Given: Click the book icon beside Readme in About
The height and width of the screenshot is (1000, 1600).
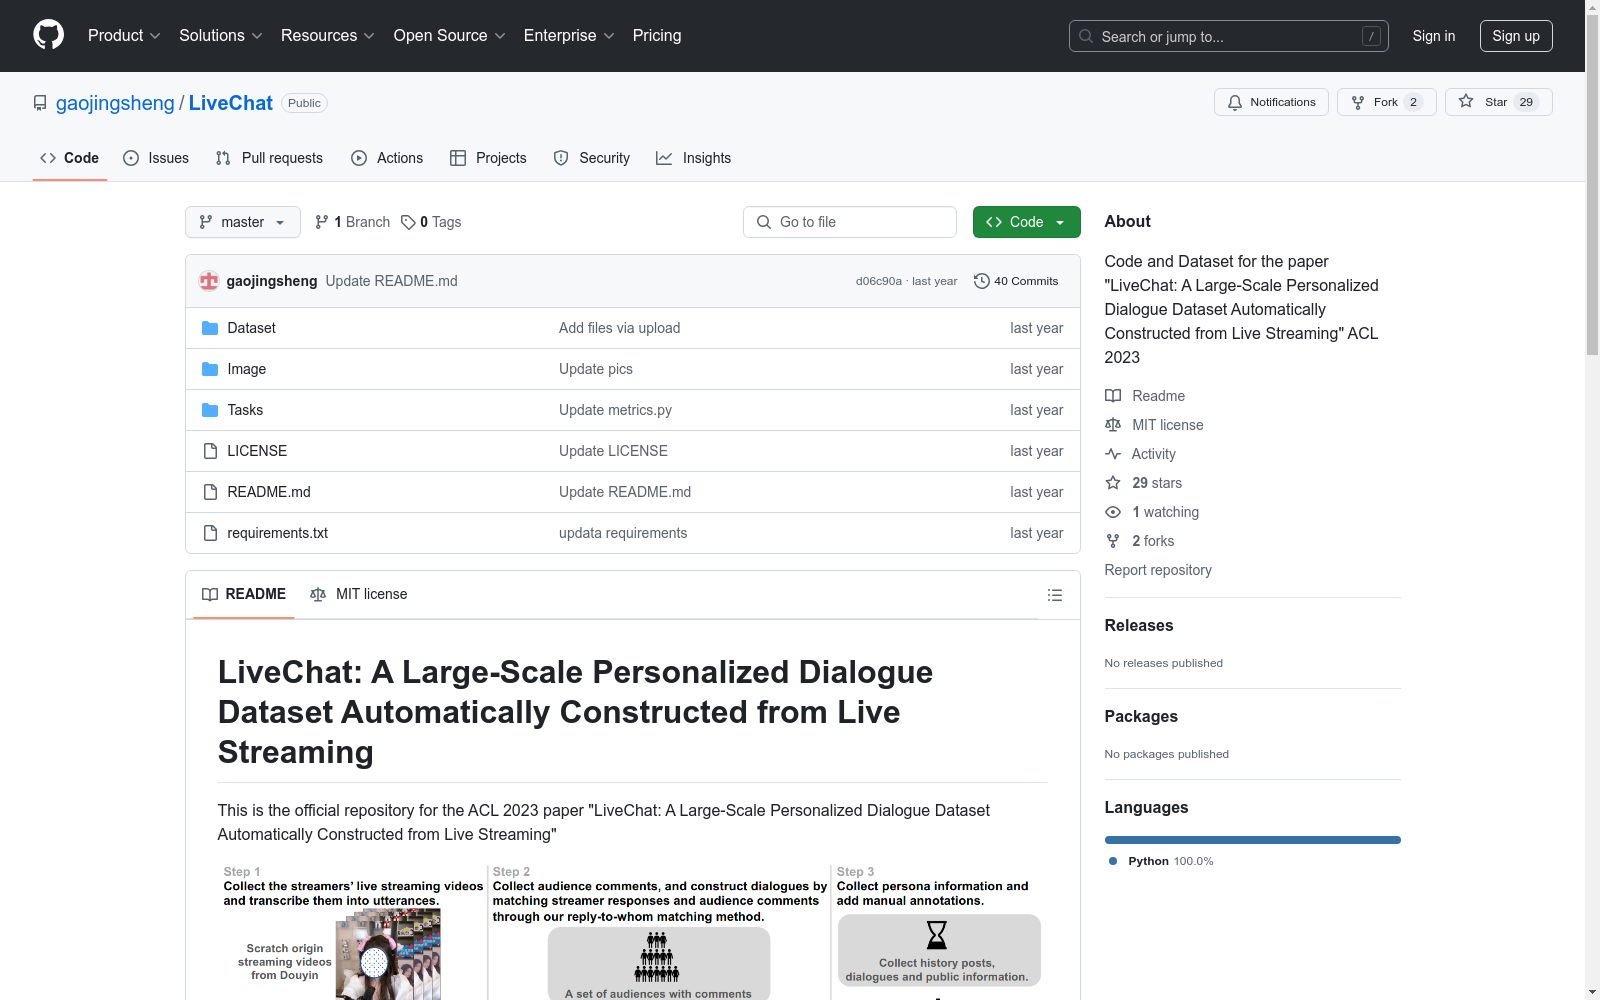Looking at the screenshot, I should [1113, 396].
